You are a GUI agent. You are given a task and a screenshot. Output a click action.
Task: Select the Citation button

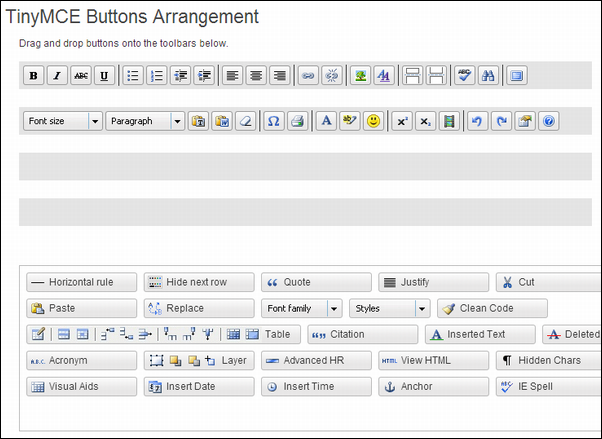click(363, 335)
